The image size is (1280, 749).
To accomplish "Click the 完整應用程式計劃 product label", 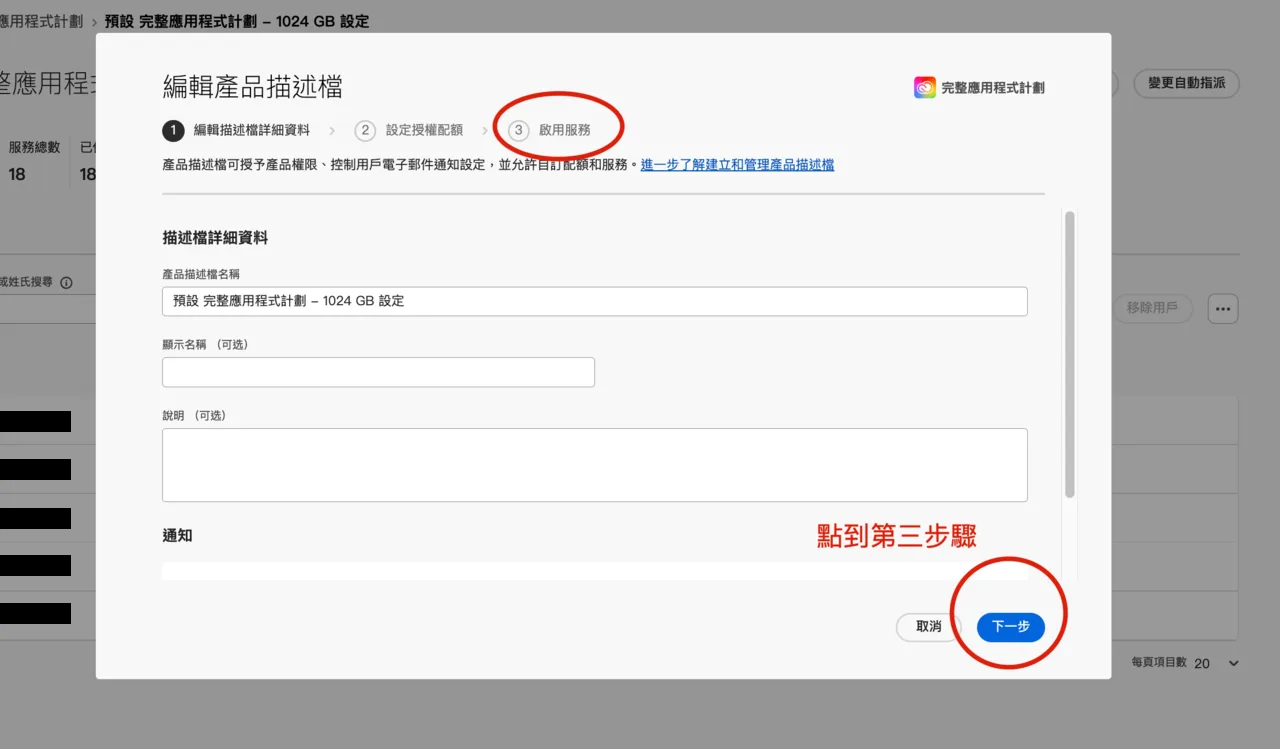I will pyautogui.click(x=993, y=88).
